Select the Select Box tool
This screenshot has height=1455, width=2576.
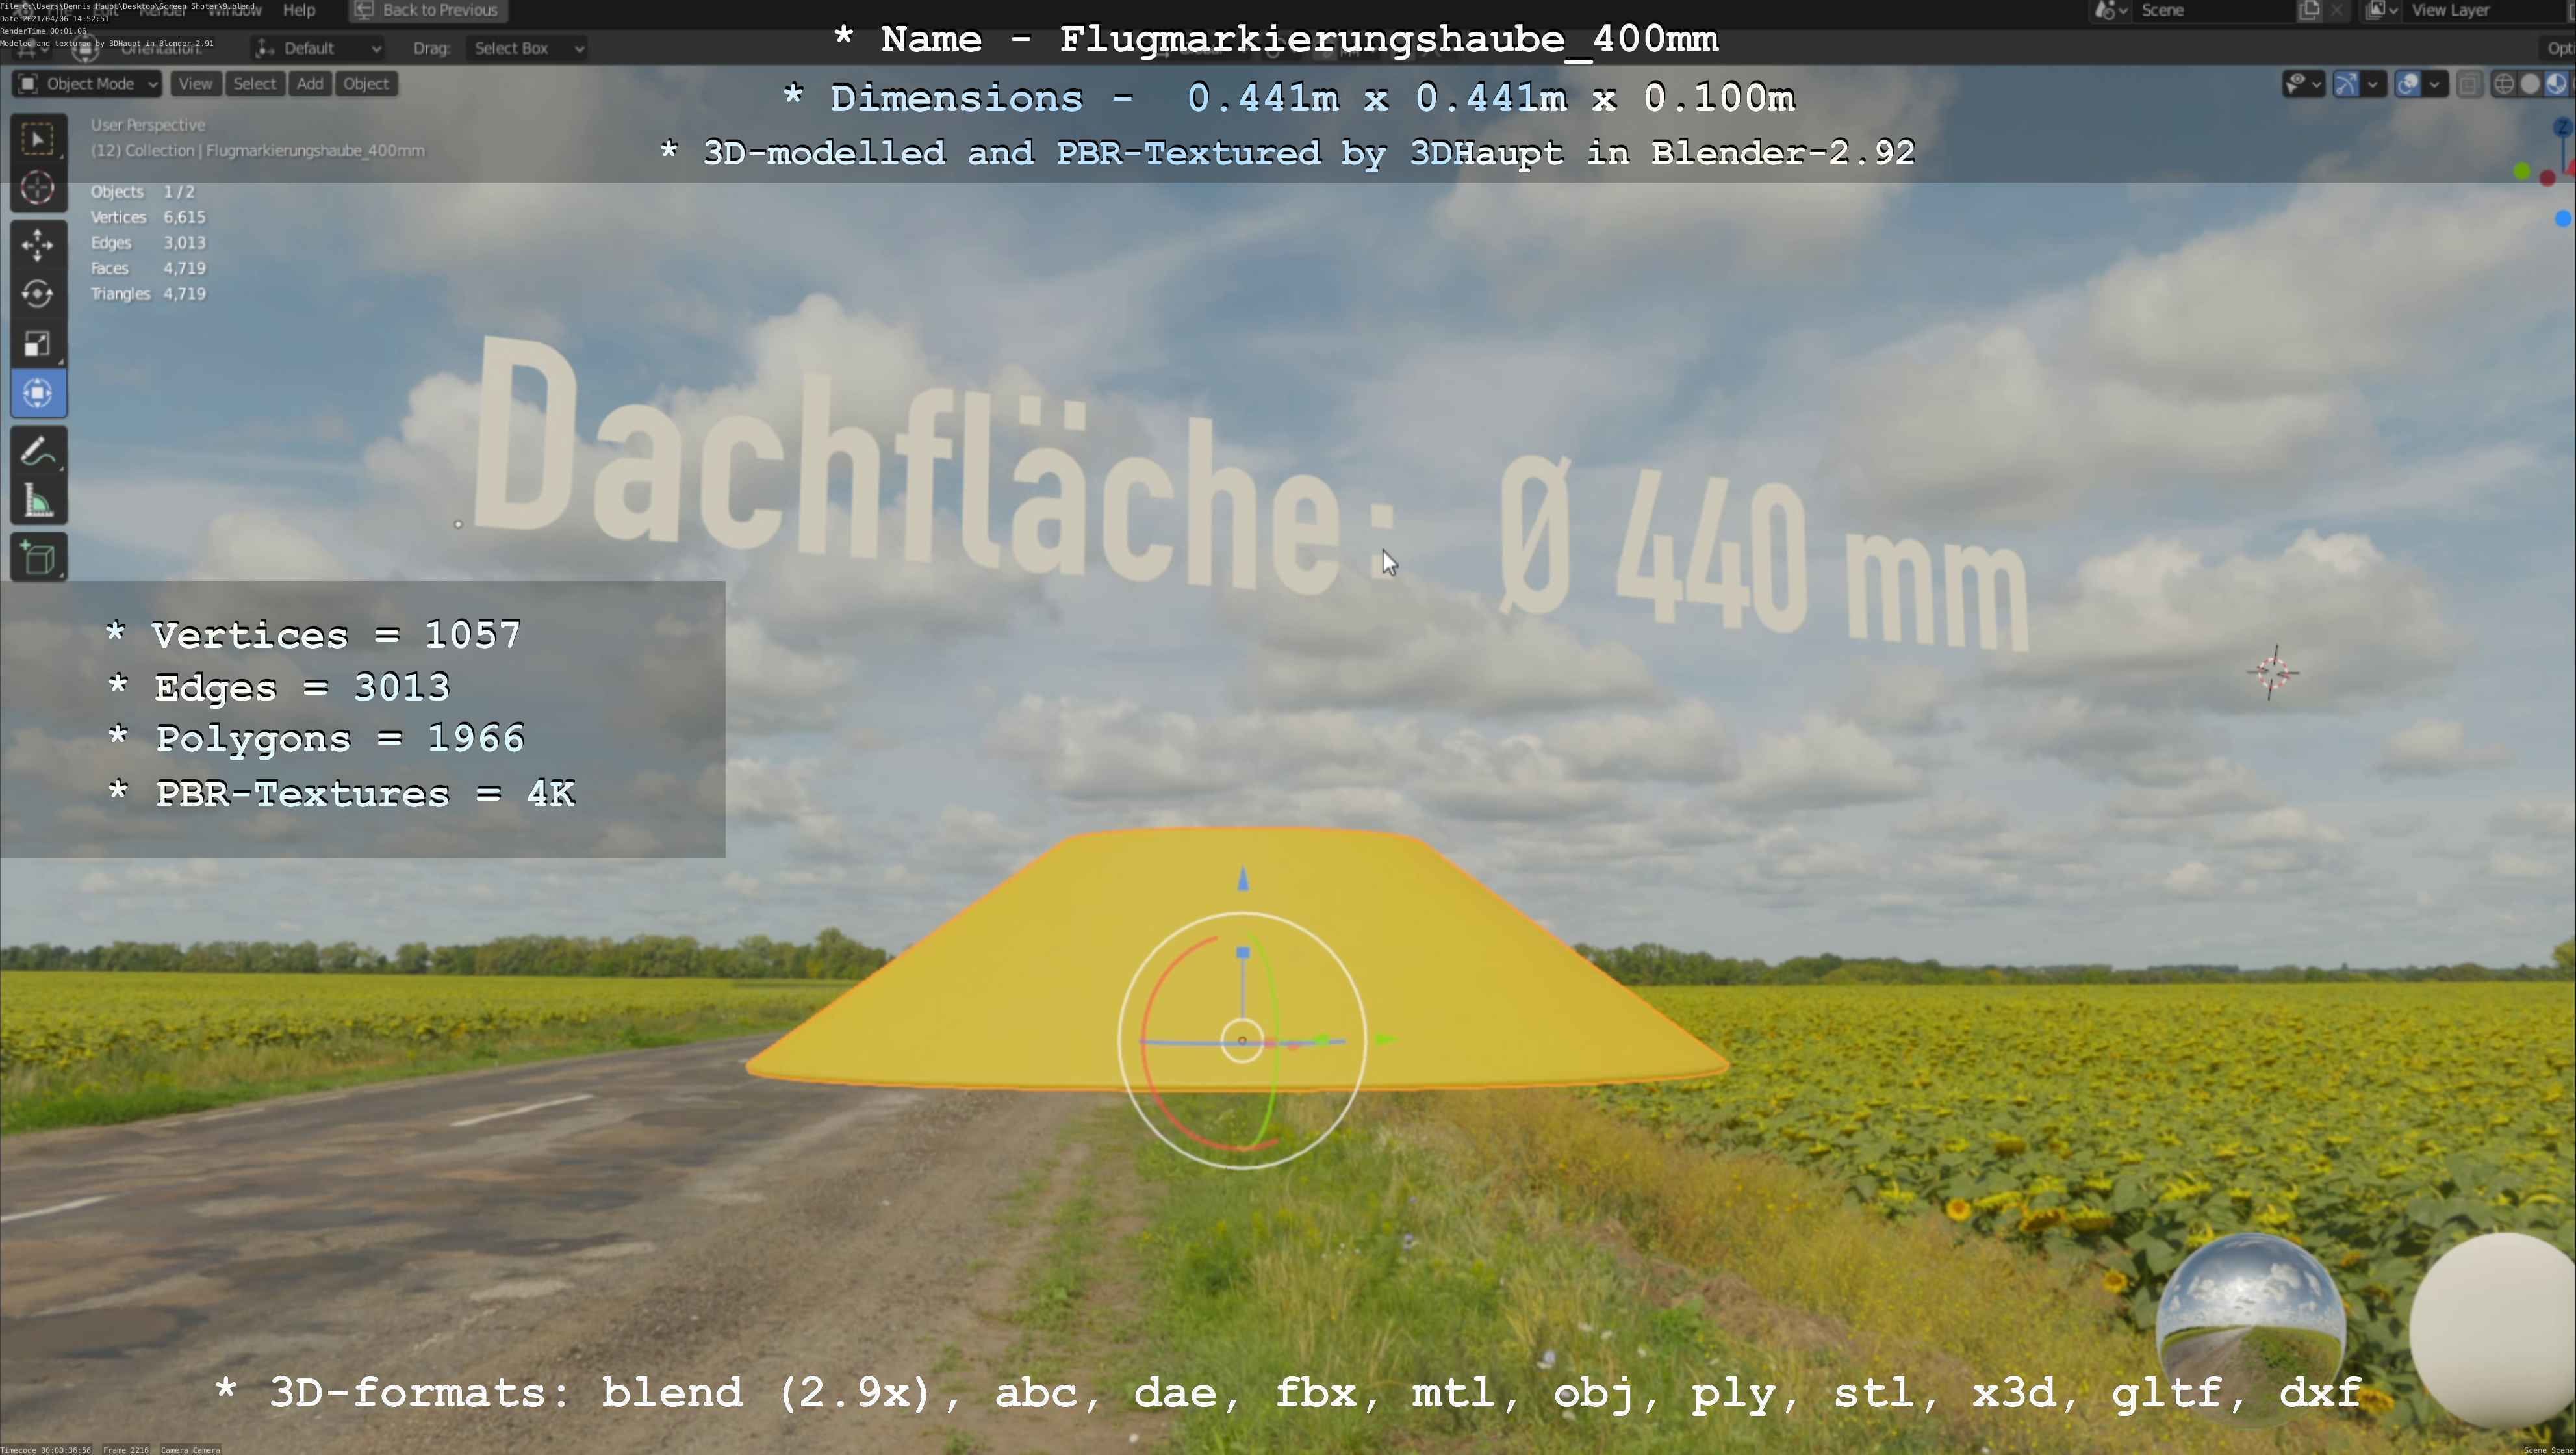[x=38, y=139]
